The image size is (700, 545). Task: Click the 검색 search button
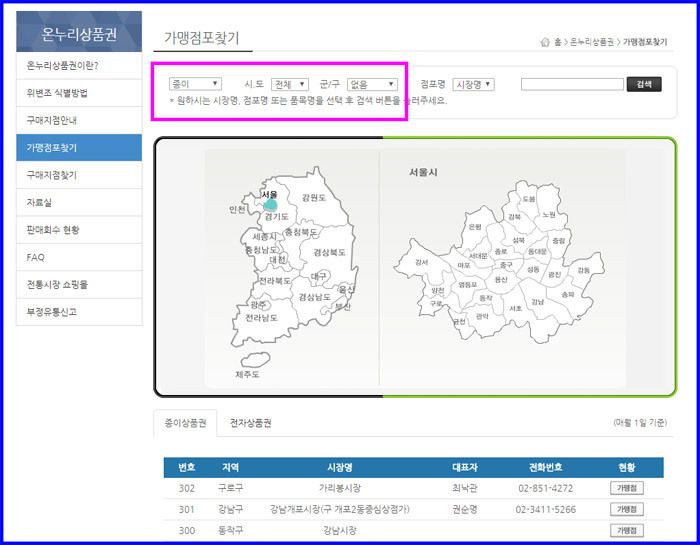[x=644, y=84]
